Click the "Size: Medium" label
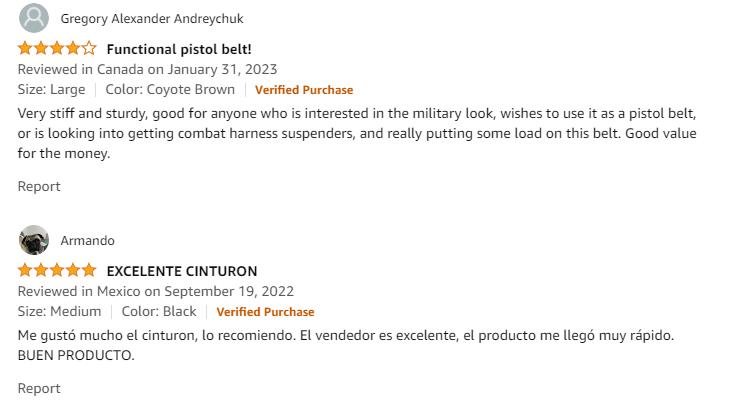The height and width of the screenshot is (406, 744). (x=59, y=312)
